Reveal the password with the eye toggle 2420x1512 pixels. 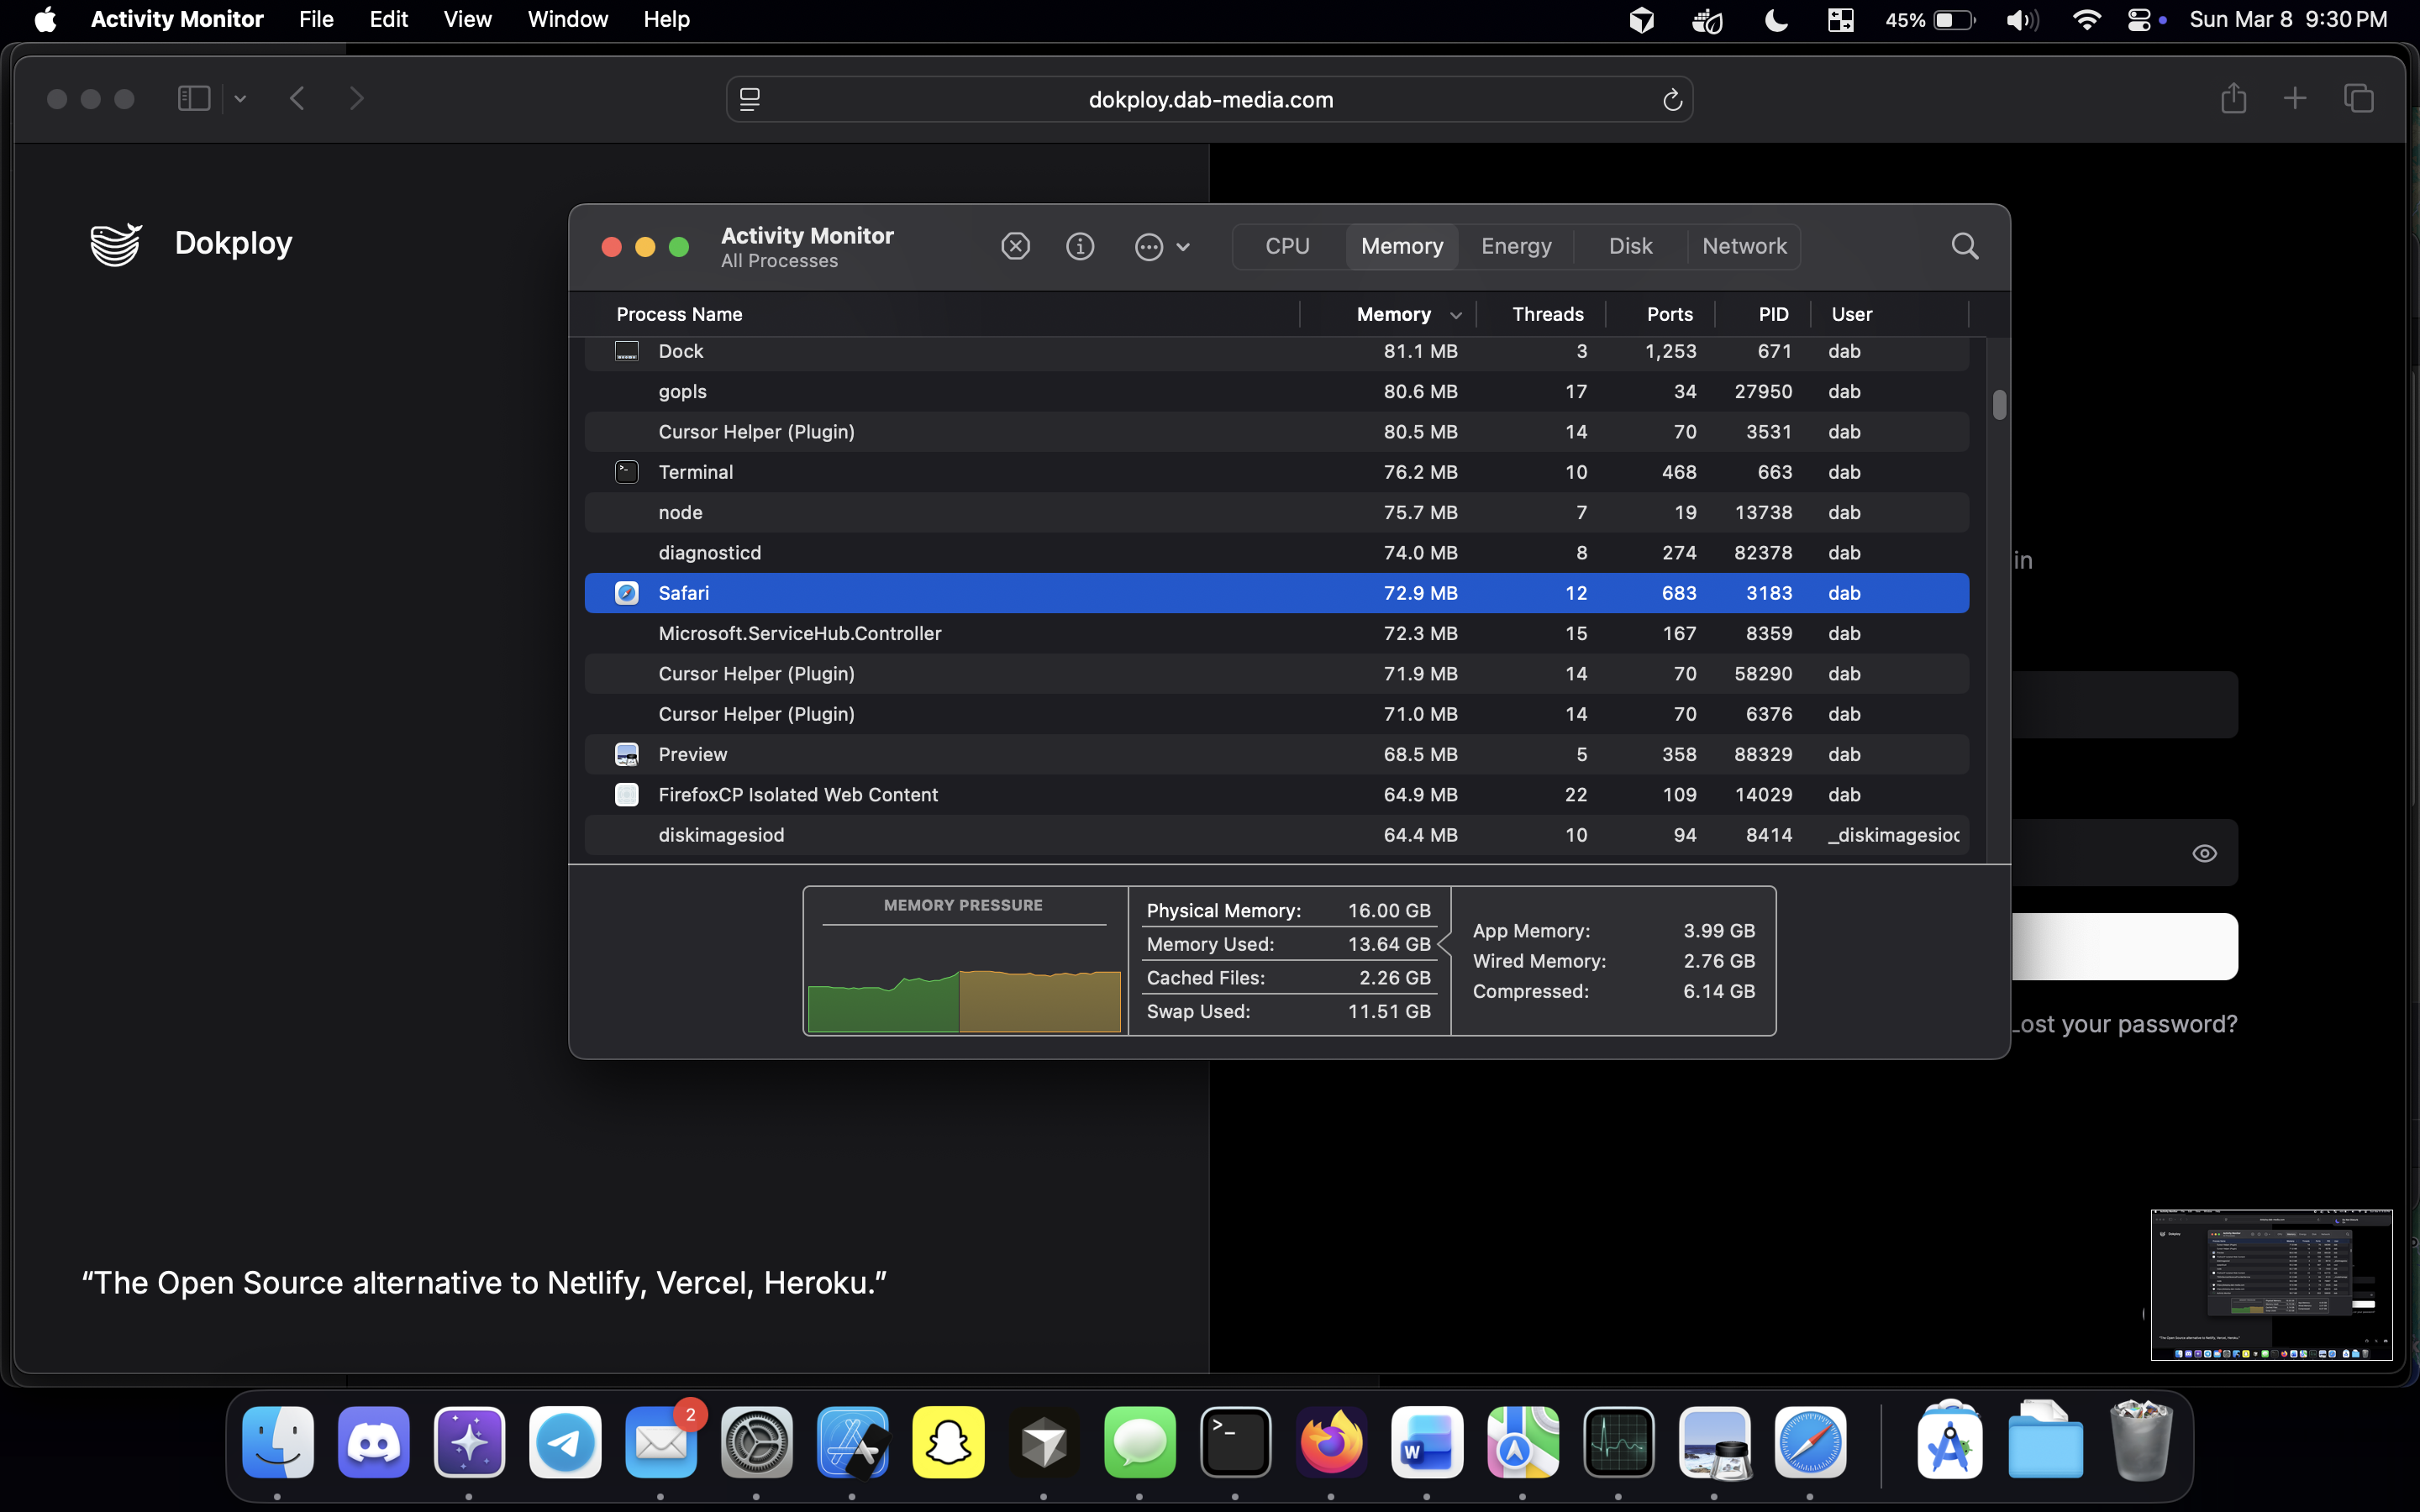[2204, 853]
